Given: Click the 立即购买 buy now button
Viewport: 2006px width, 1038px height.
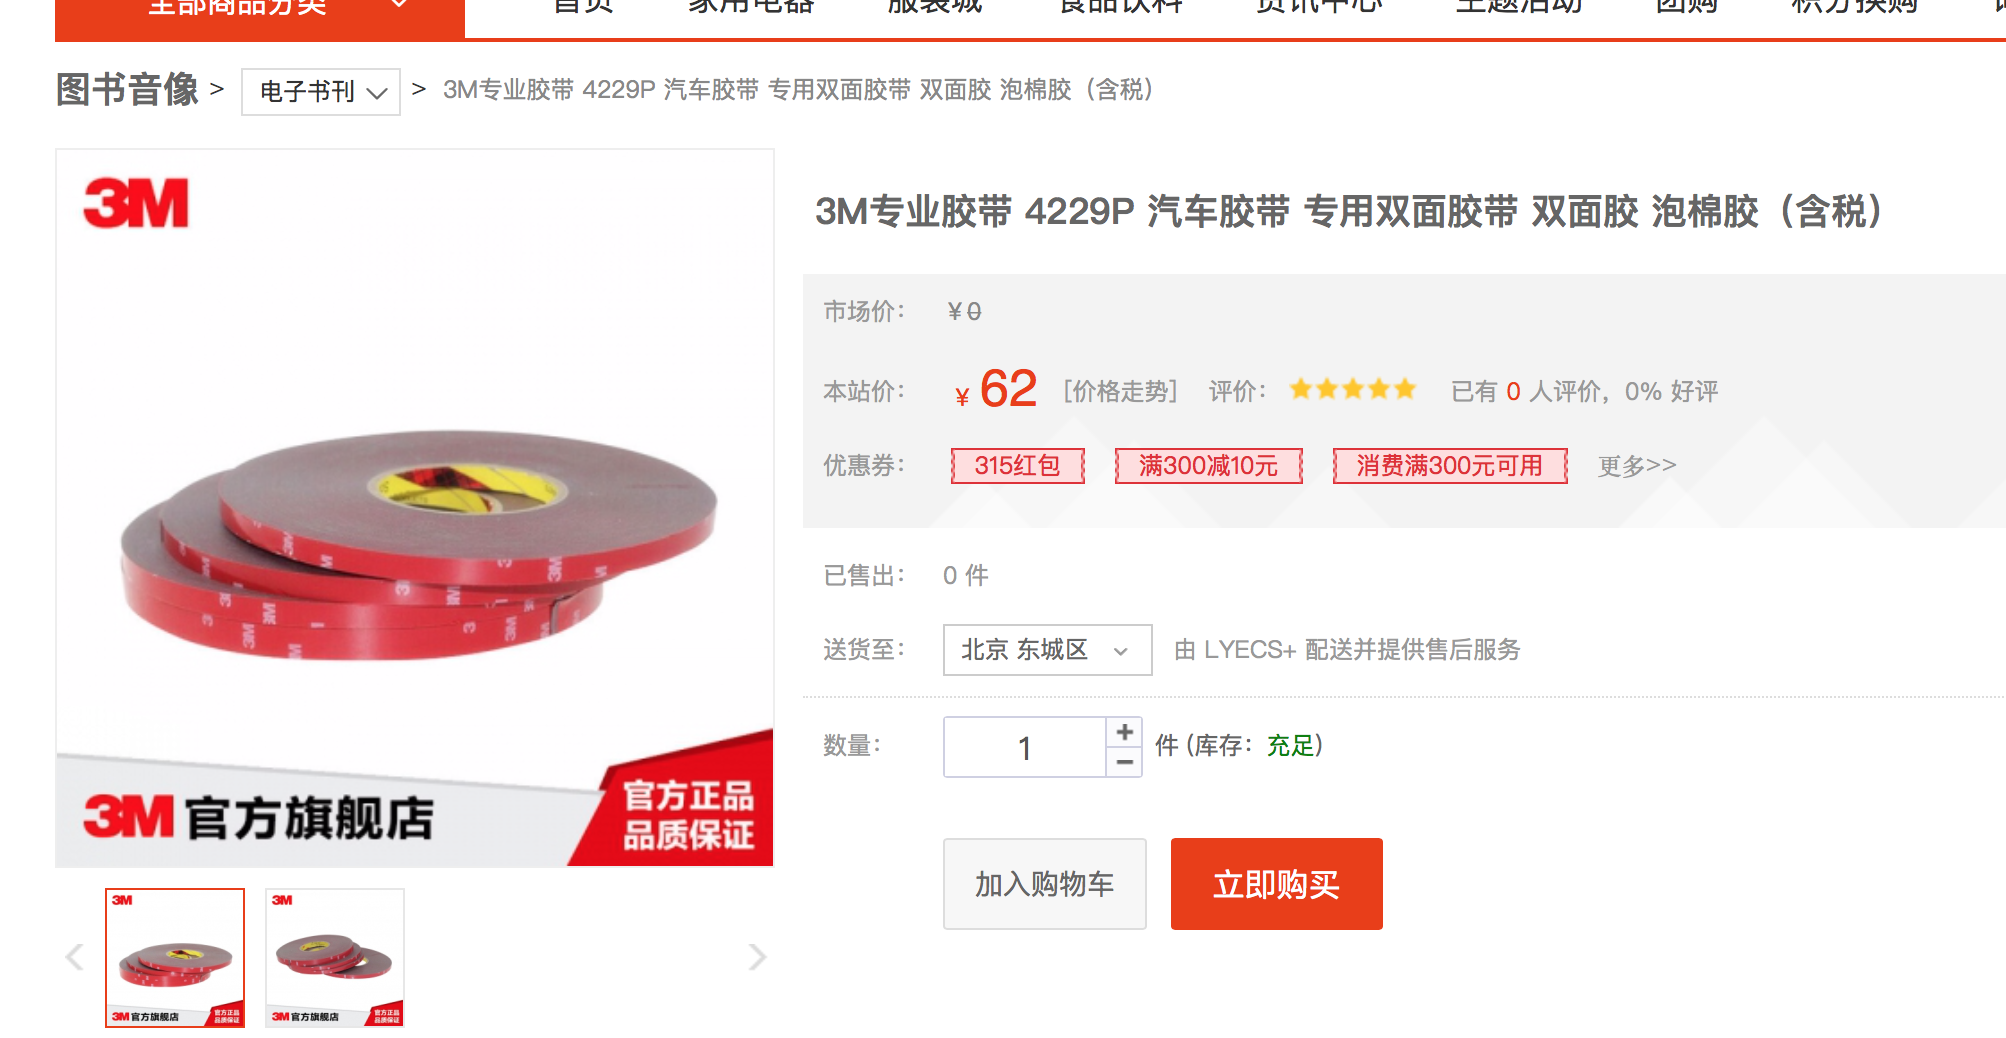Looking at the screenshot, I should 1276,884.
